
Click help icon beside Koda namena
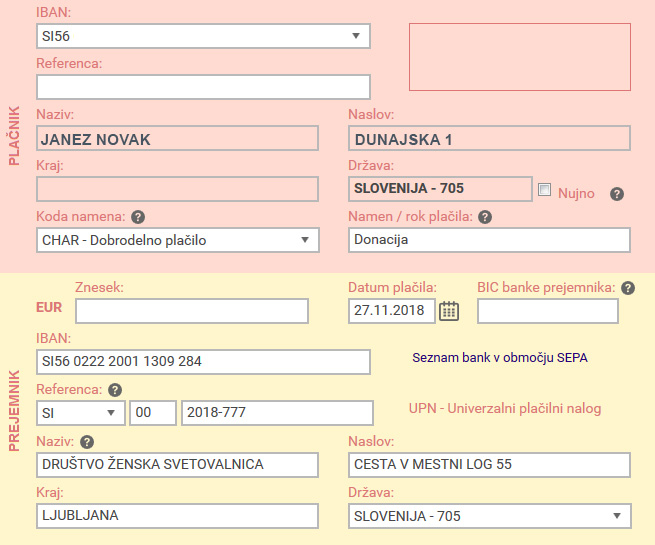[138, 216]
